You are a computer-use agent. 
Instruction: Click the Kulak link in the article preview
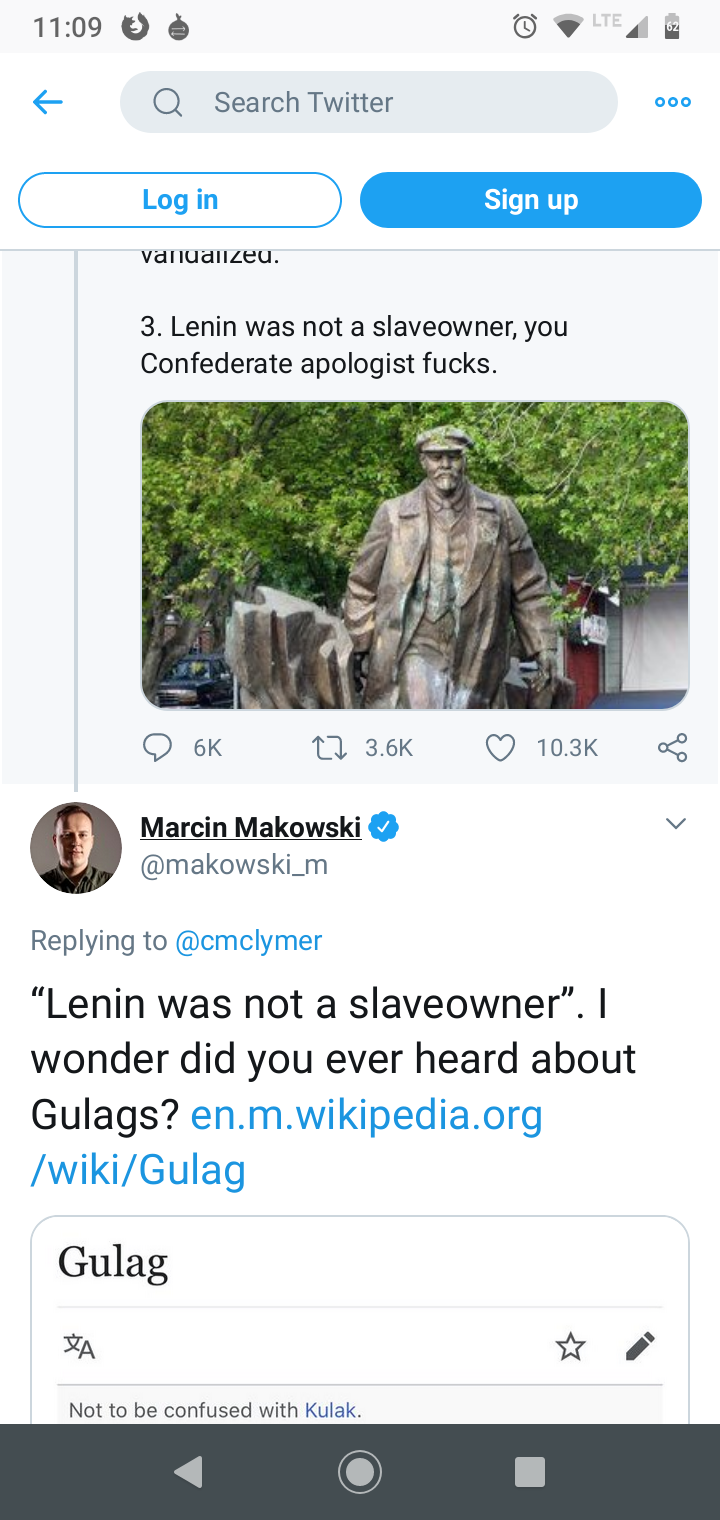(332, 1410)
